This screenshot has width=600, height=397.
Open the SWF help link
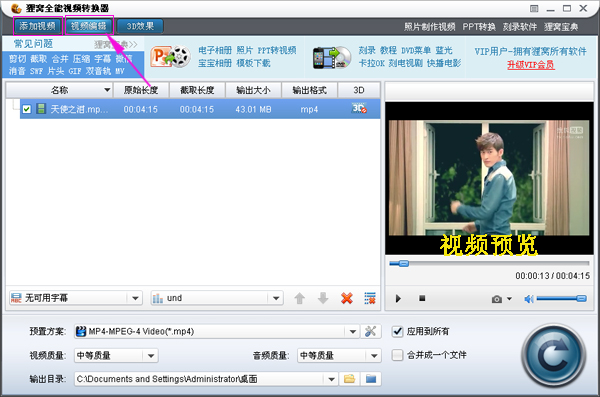click(36, 71)
